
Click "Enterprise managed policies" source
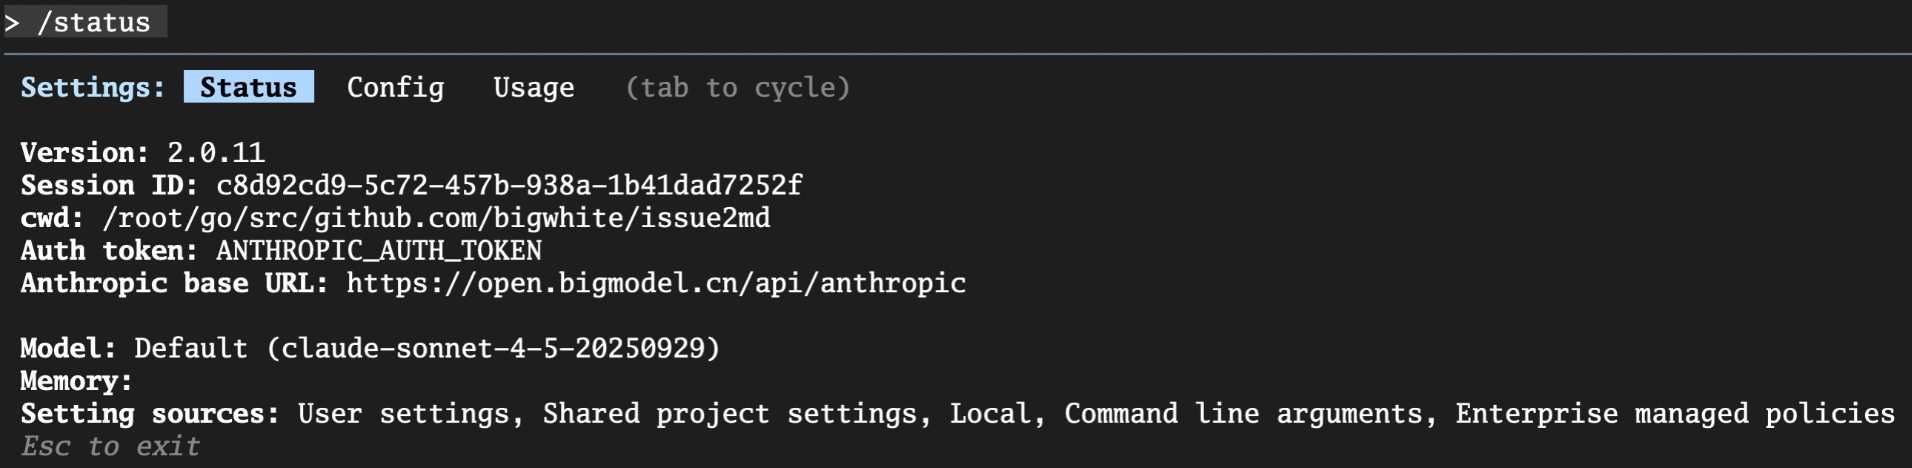coord(1674,414)
